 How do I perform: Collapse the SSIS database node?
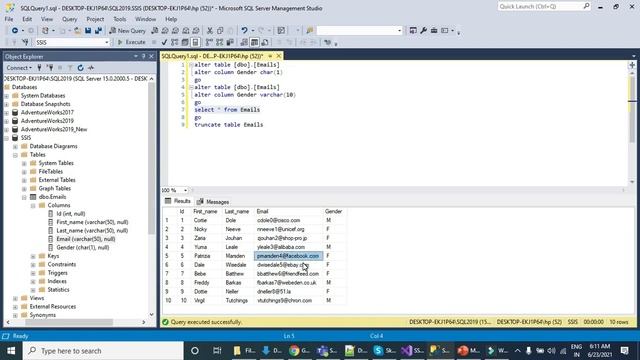(7, 138)
